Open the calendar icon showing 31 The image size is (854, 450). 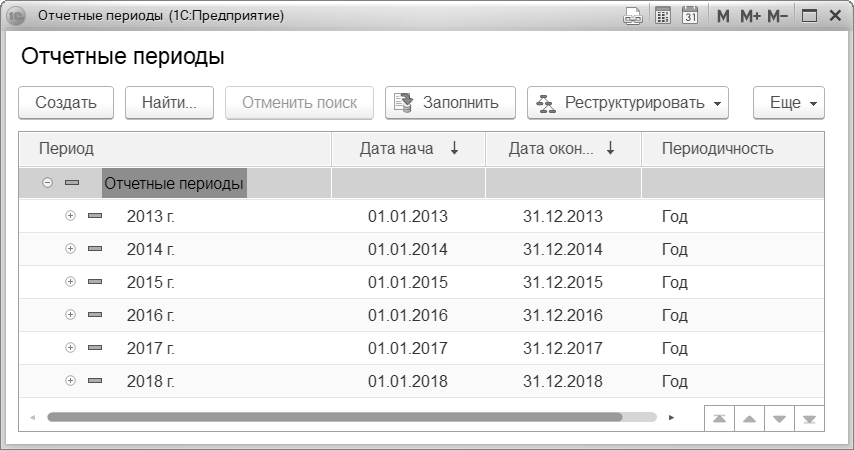(690, 17)
